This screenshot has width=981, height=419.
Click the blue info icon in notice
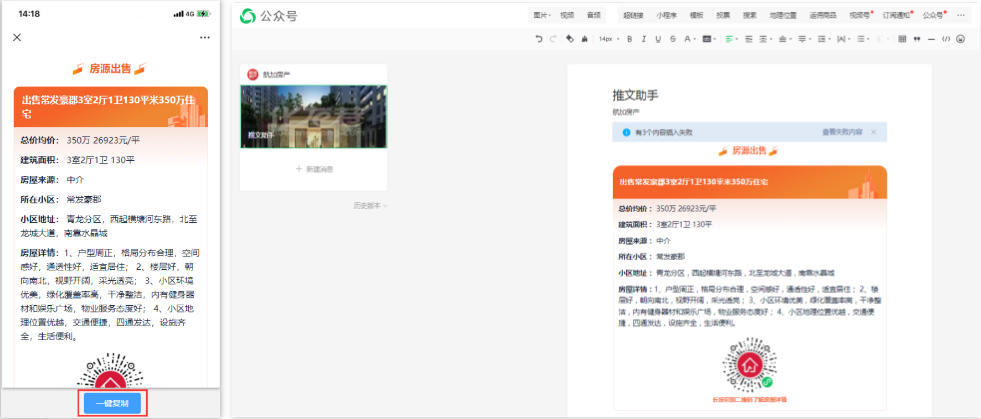point(626,133)
